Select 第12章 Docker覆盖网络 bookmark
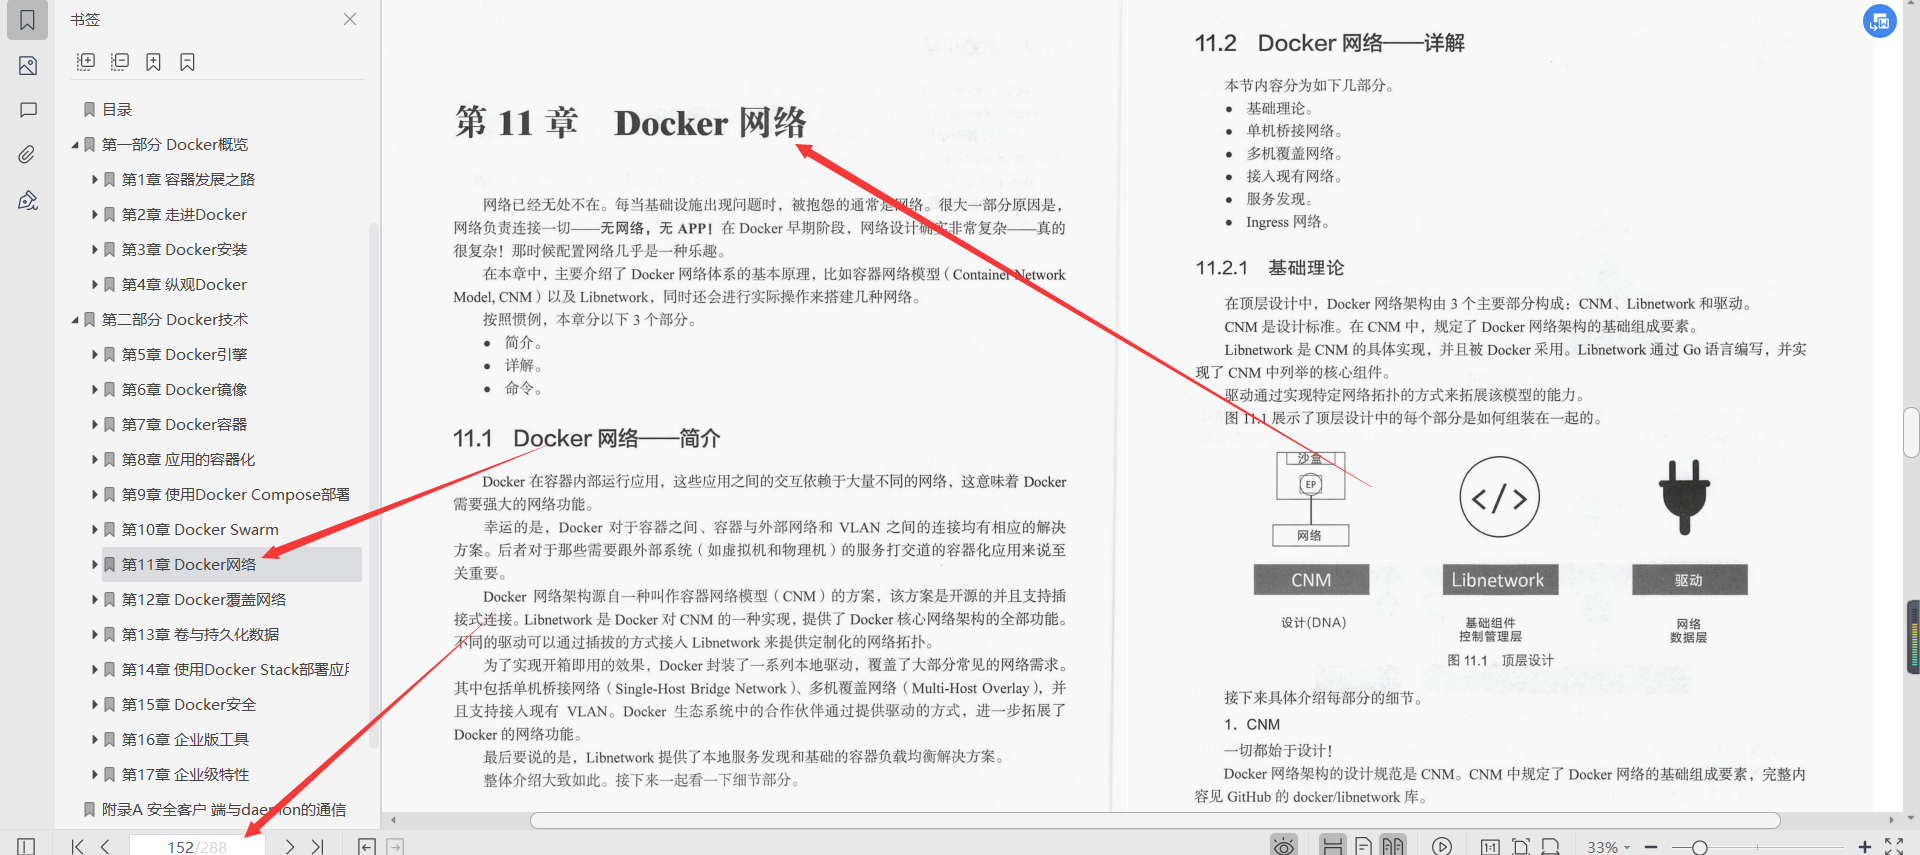1920x855 pixels. pos(204,600)
